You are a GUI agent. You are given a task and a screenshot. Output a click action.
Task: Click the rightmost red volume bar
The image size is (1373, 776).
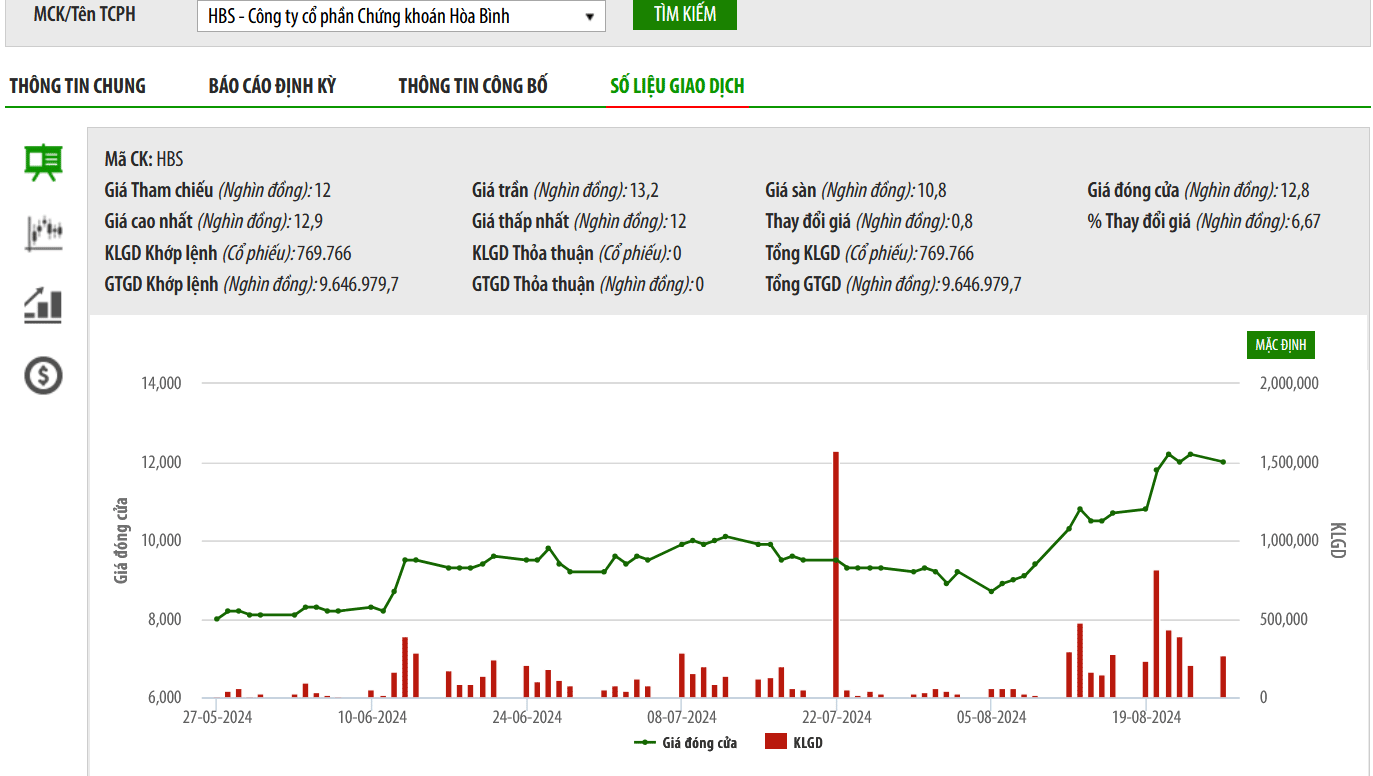tap(1223, 676)
